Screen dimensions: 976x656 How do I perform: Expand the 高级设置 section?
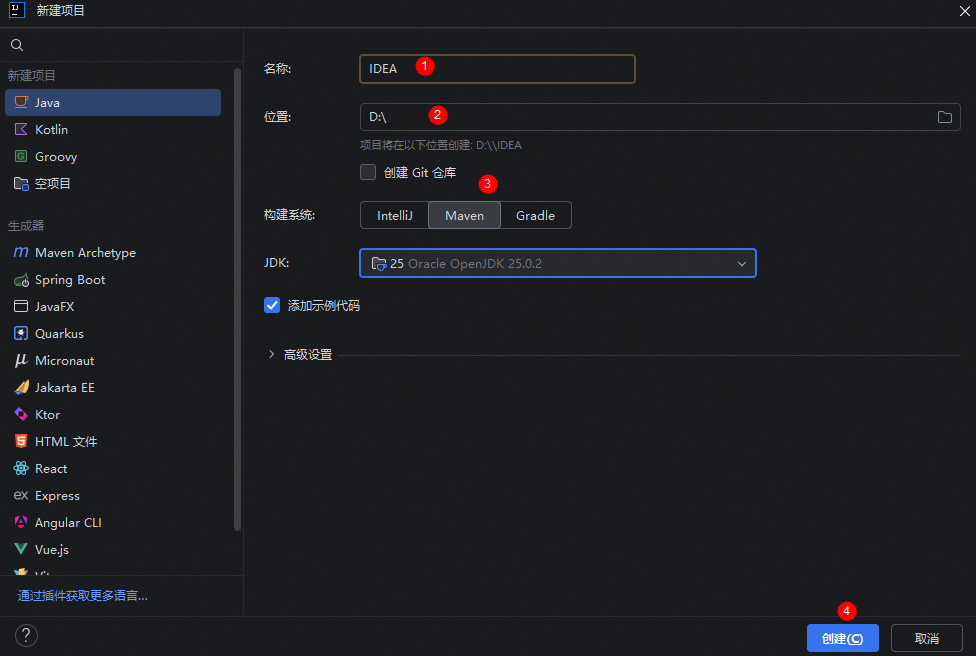click(x=271, y=354)
